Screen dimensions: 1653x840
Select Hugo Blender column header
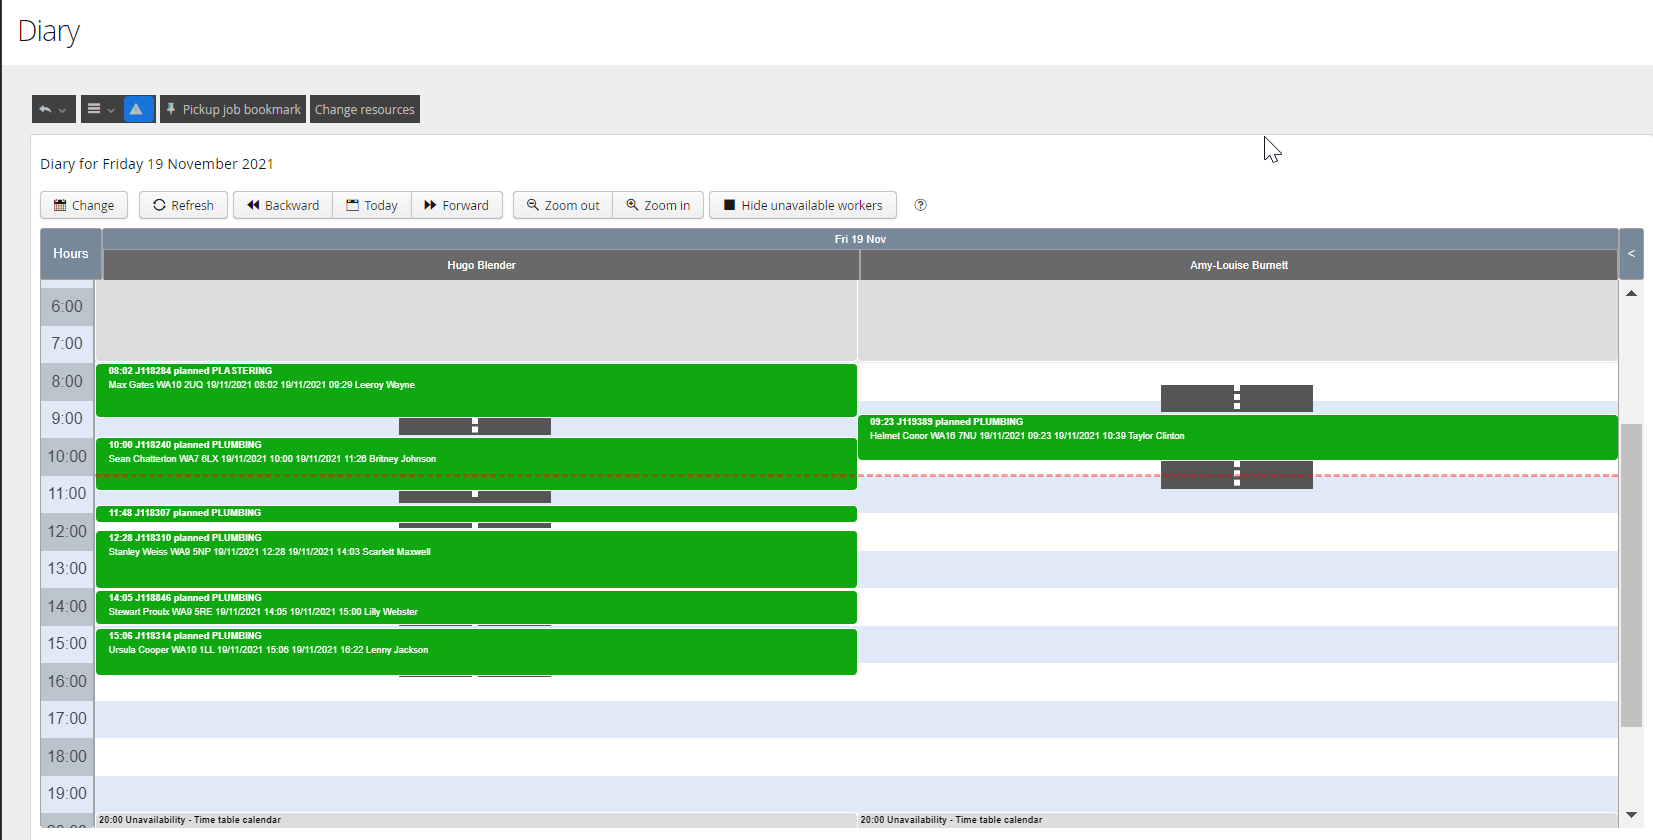pos(481,265)
